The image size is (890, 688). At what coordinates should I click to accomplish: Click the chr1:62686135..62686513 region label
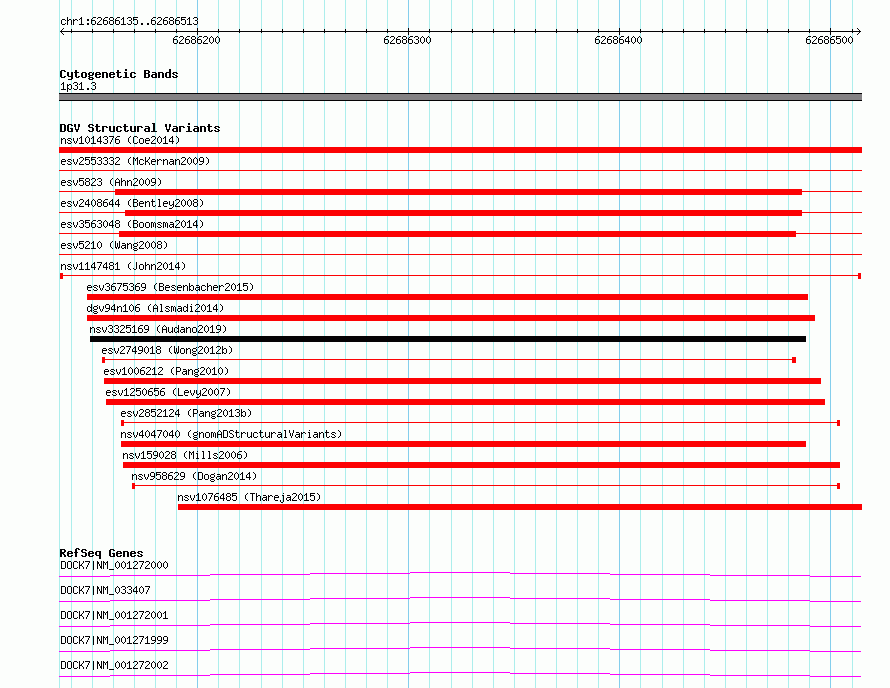click(x=129, y=21)
